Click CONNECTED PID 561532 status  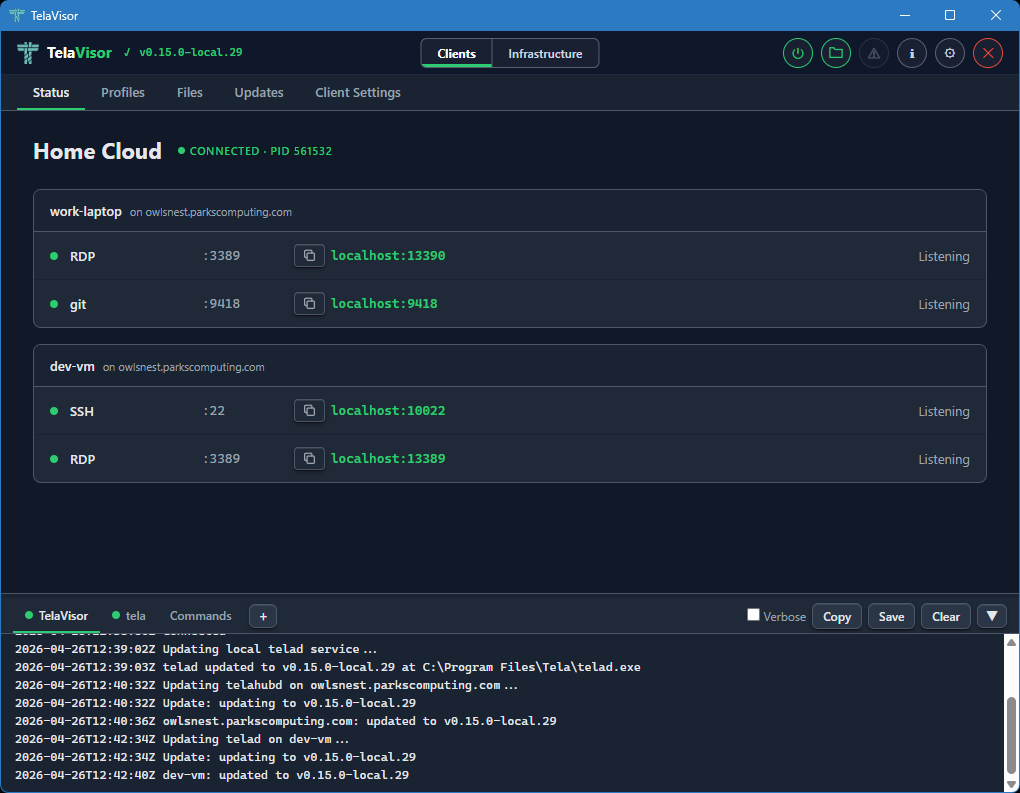(x=255, y=151)
